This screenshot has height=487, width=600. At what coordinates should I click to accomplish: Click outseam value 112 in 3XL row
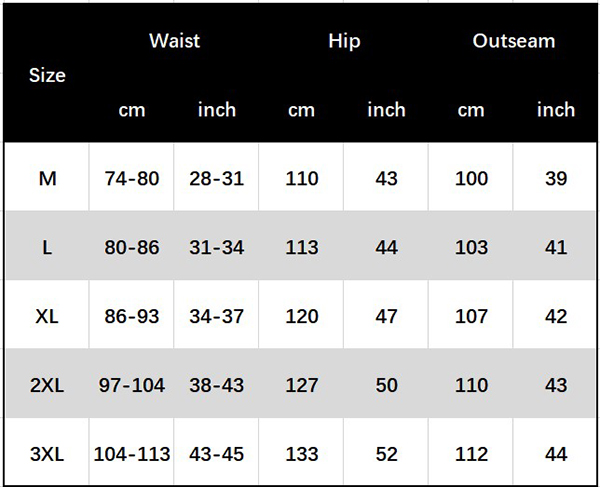pos(471,453)
